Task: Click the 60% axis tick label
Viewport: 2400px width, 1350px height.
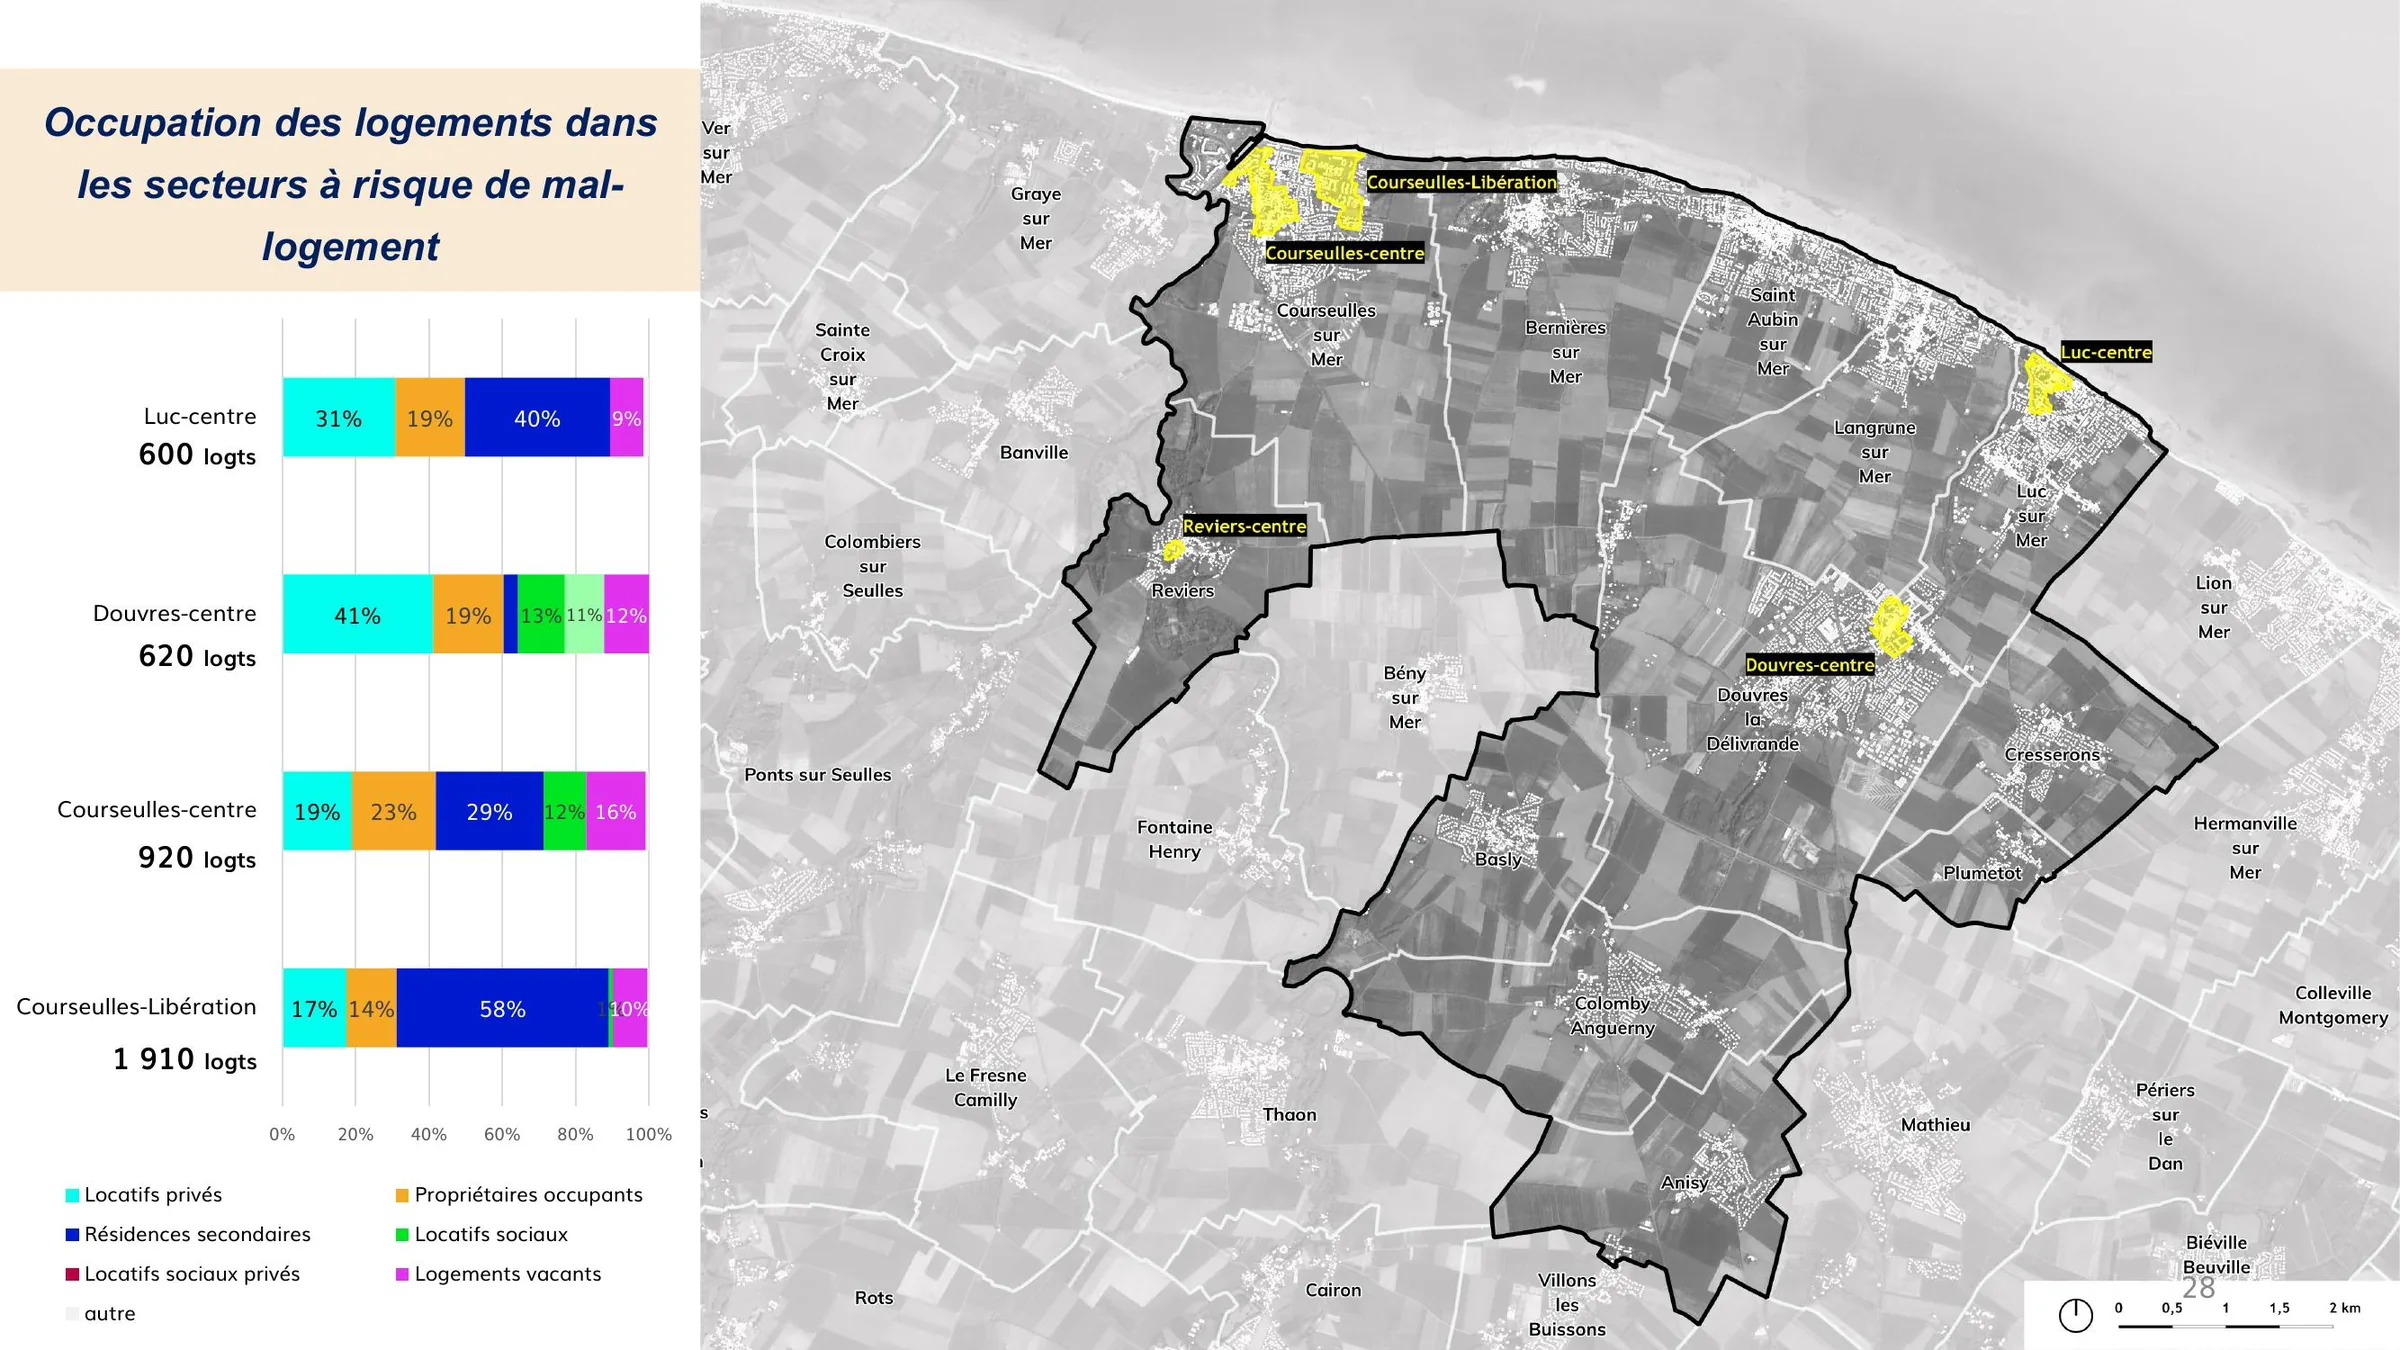Action: [502, 1134]
